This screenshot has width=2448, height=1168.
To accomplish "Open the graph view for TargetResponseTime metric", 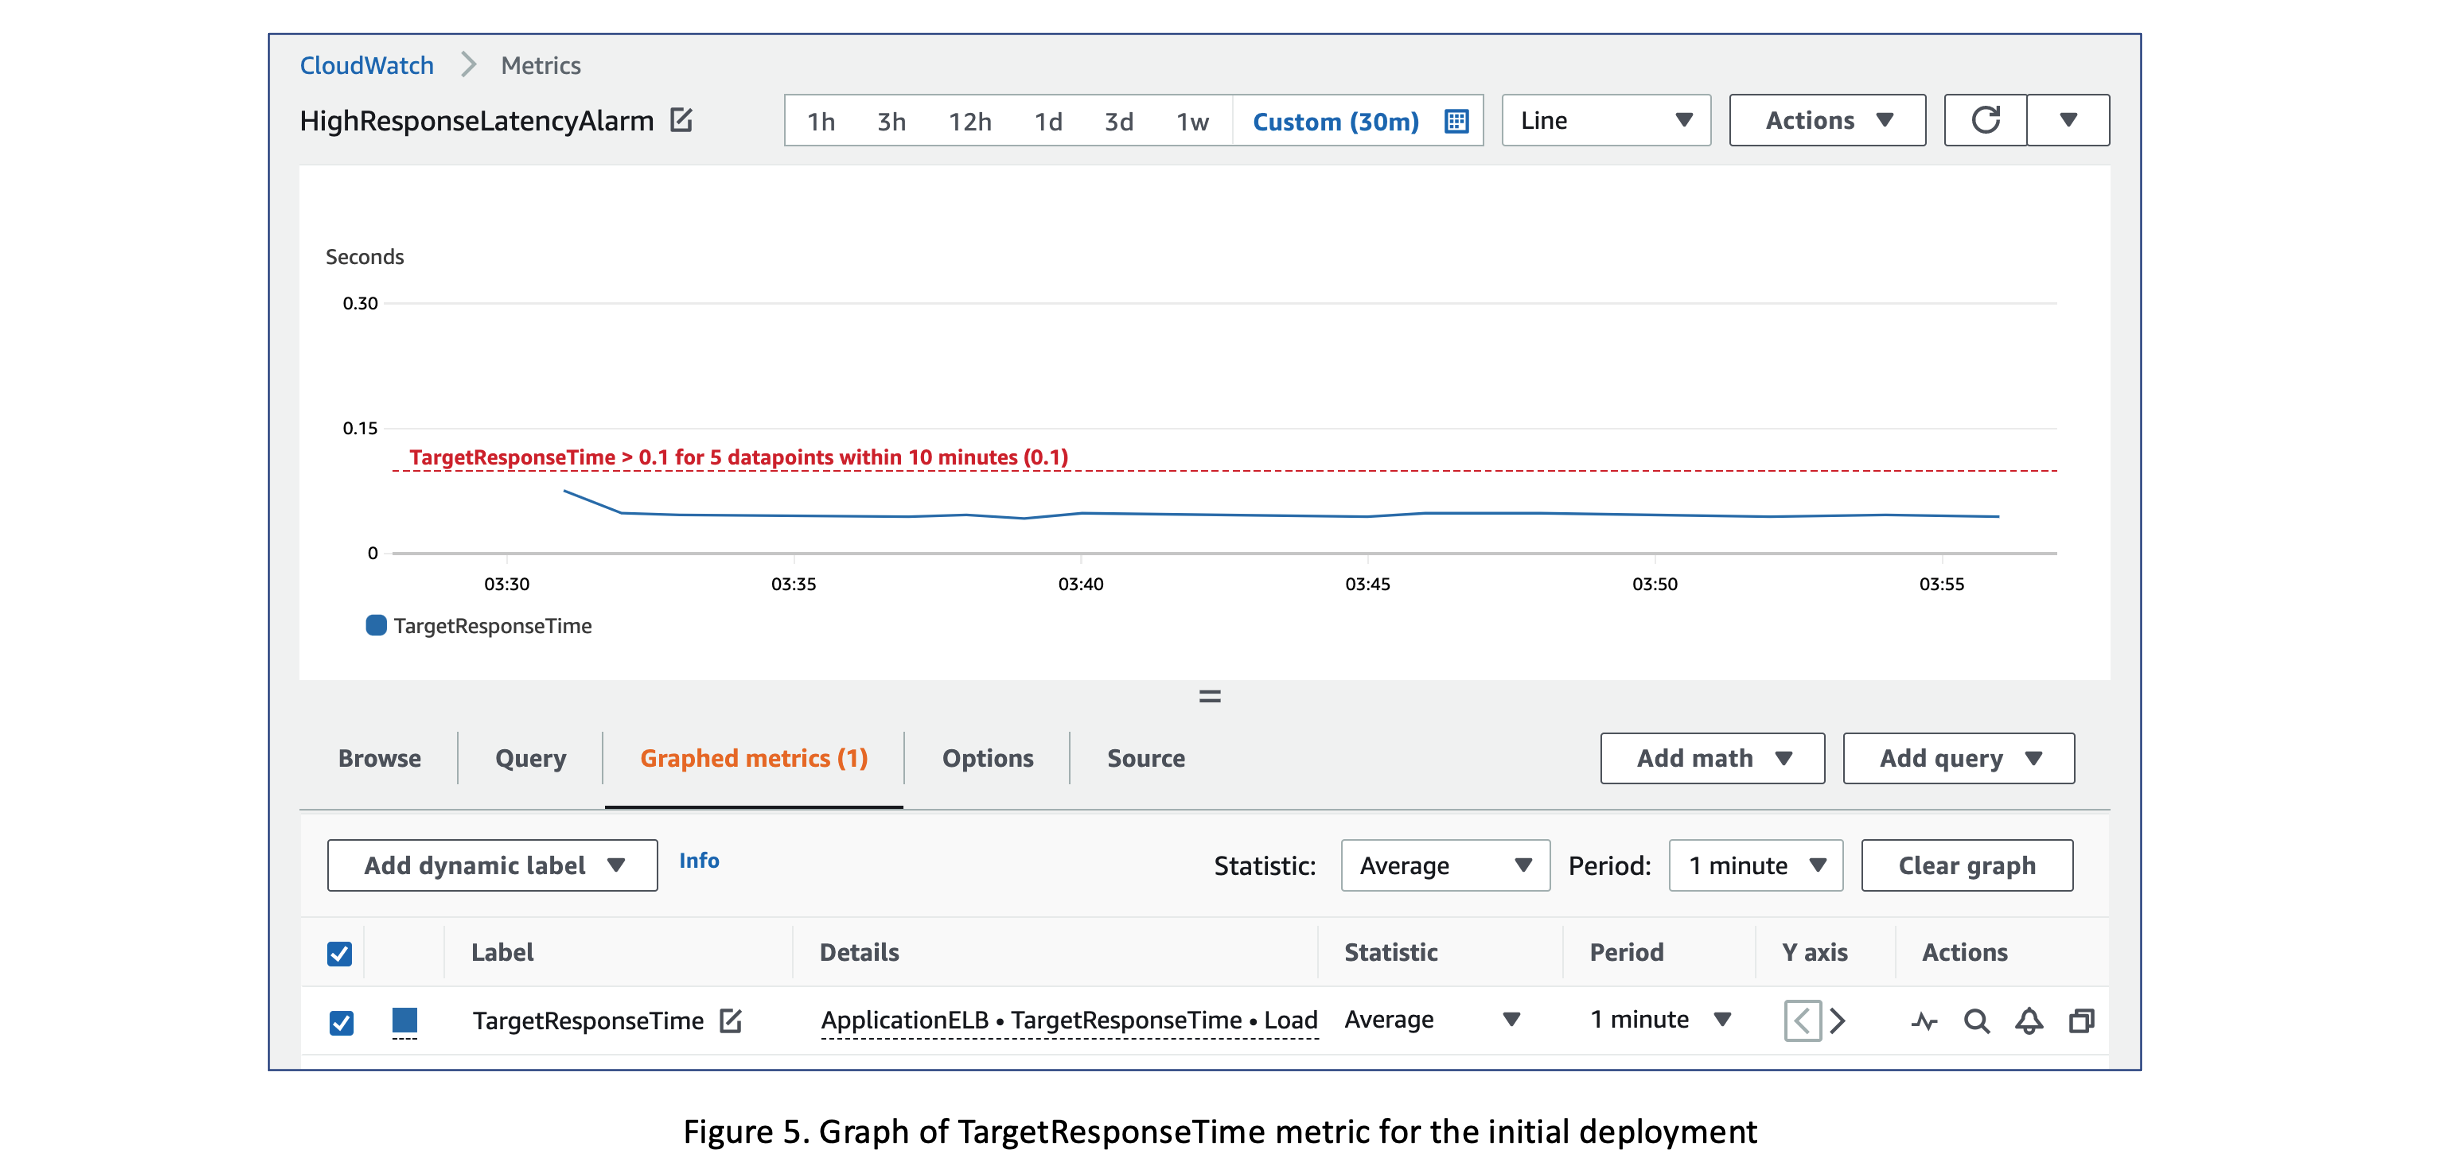I will click(x=1924, y=1021).
